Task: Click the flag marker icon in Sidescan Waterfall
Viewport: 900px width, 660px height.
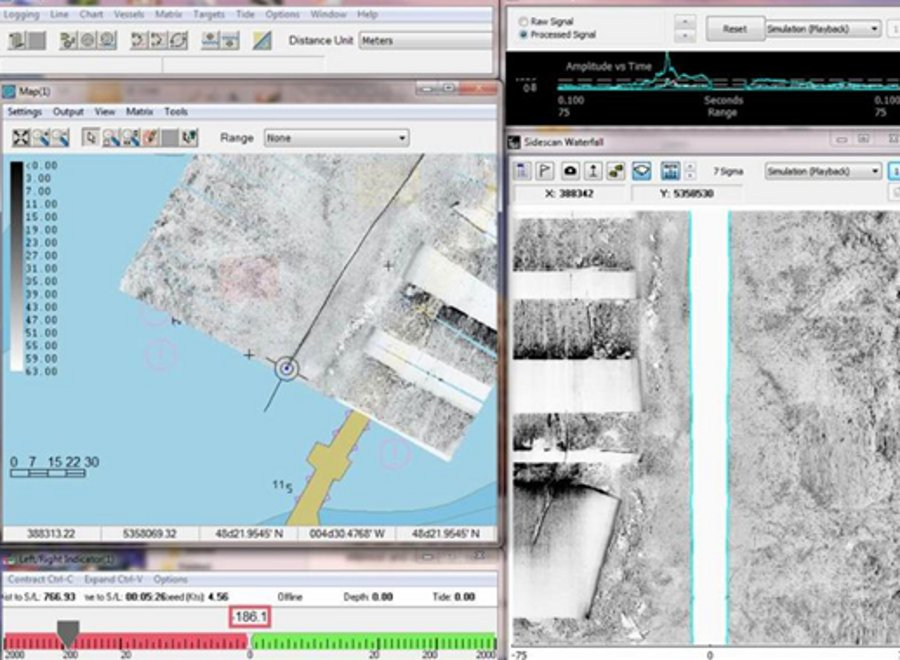Action: [x=547, y=171]
